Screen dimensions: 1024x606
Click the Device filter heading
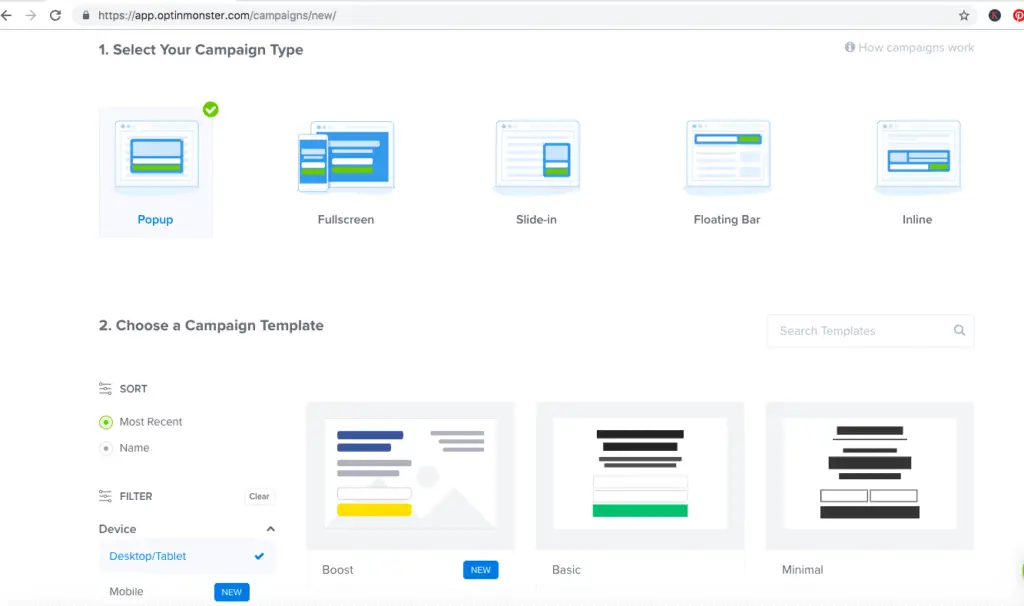pos(118,529)
